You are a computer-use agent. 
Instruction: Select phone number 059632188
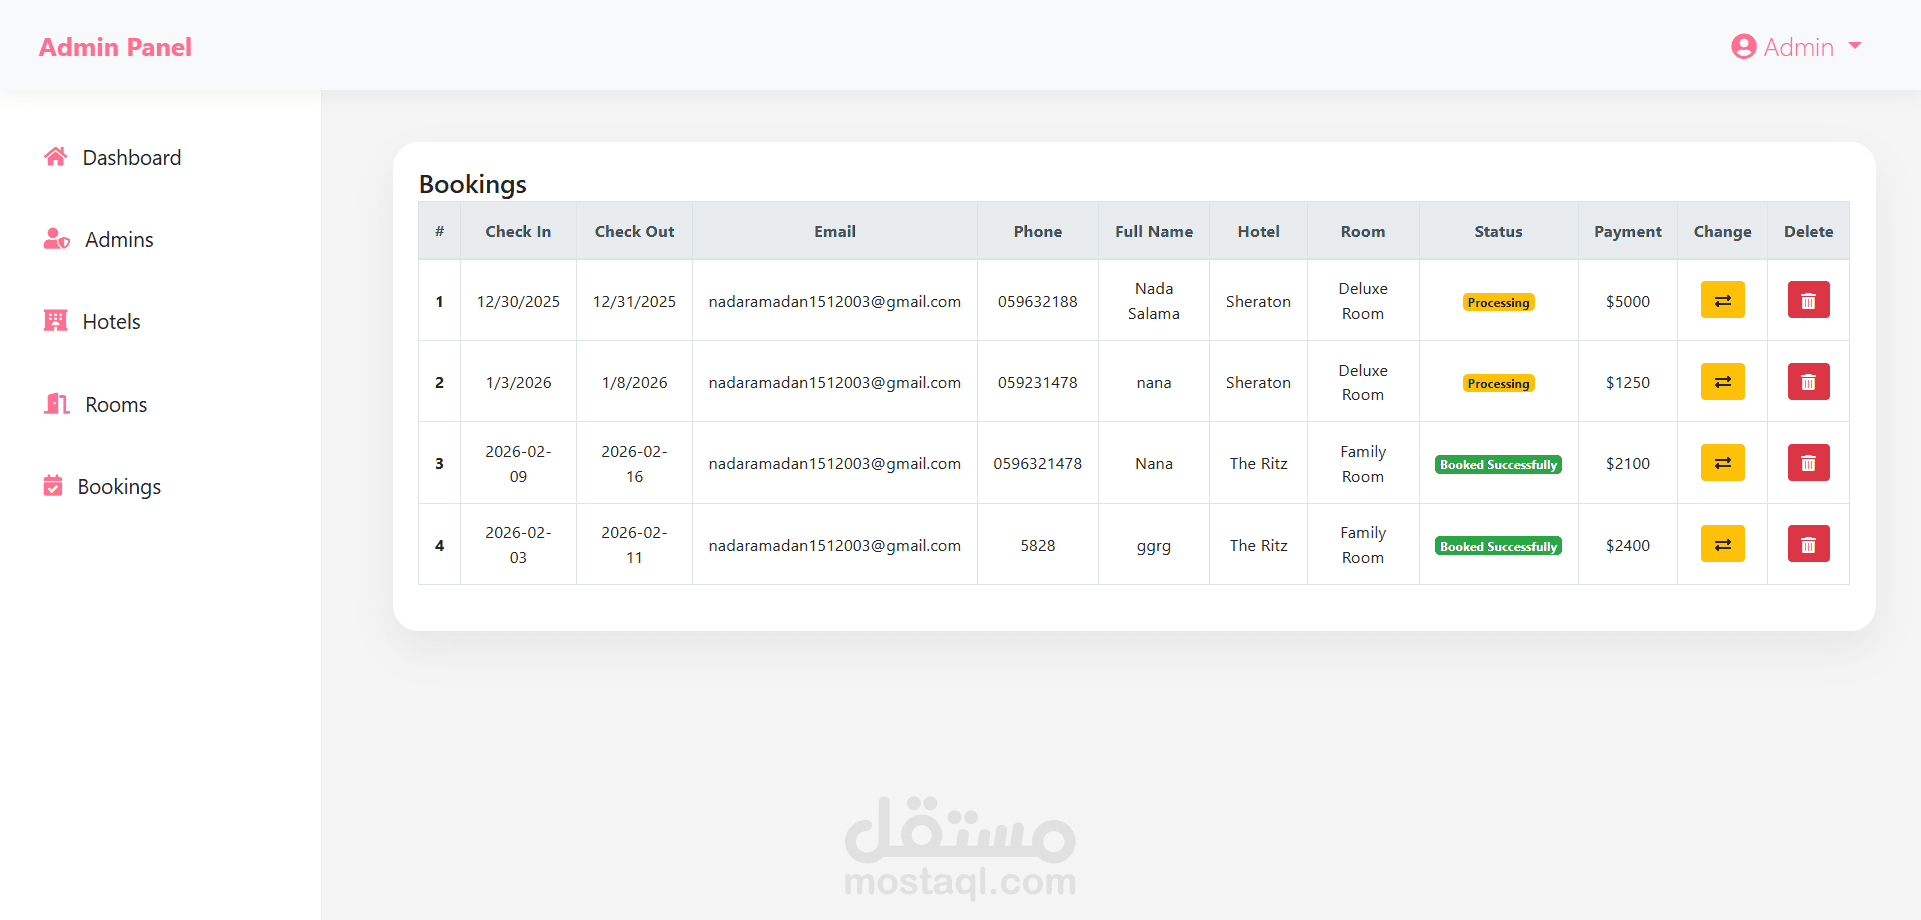pyautogui.click(x=1037, y=301)
